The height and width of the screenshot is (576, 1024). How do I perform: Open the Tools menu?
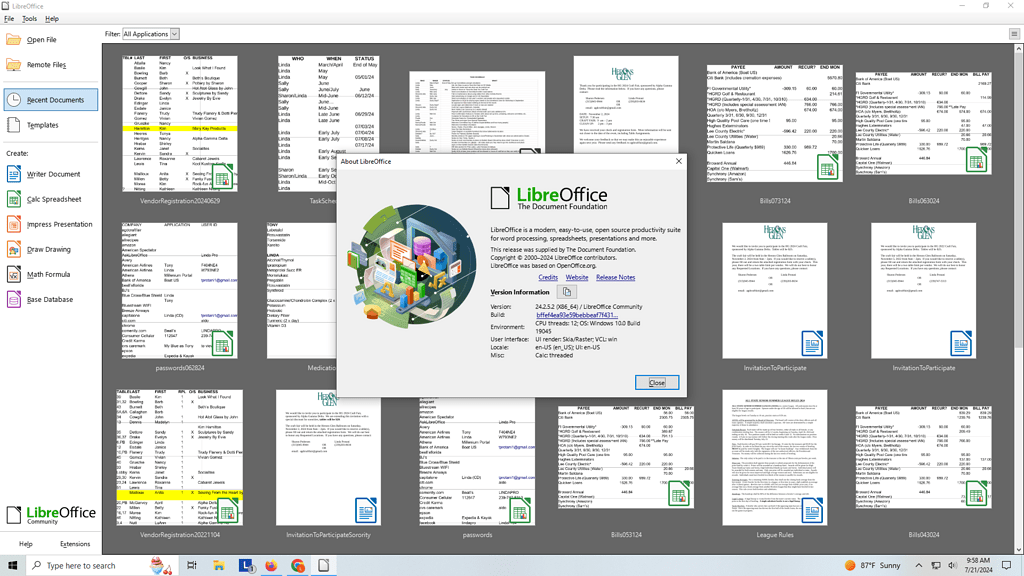click(29, 18)
